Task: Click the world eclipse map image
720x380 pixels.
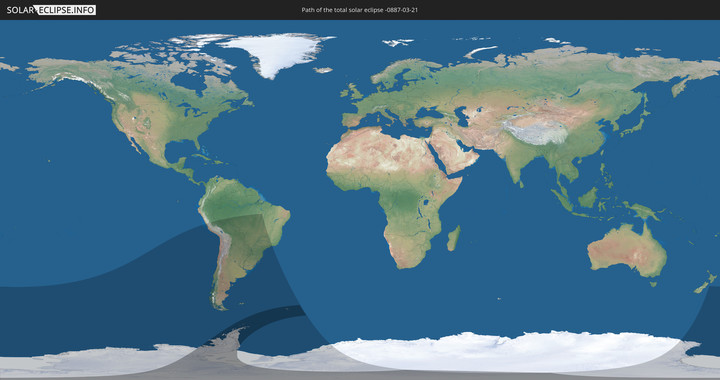Action: [360, 200]
